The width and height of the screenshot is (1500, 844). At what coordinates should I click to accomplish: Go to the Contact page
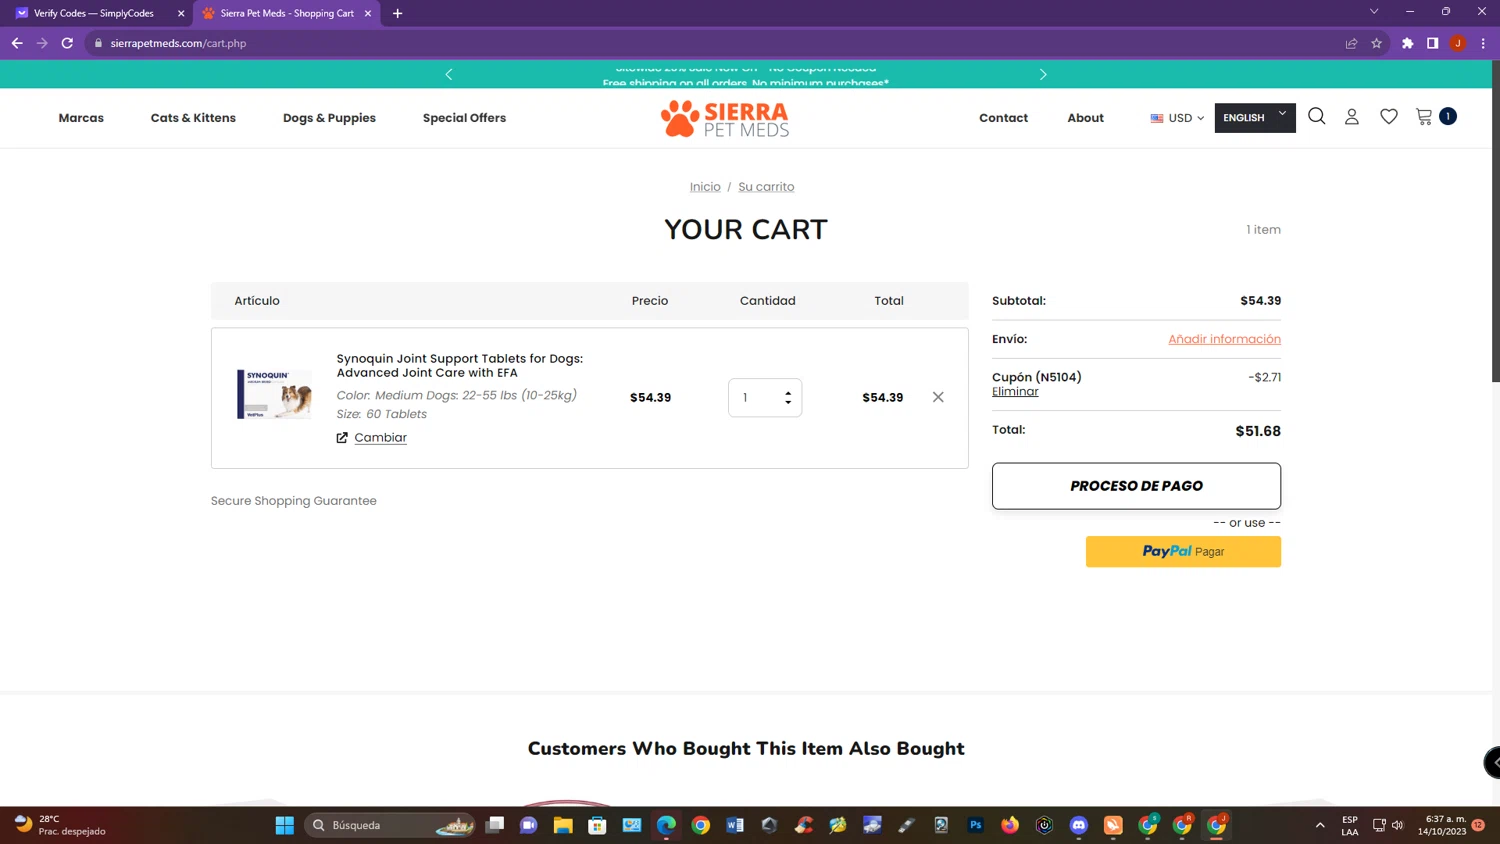[1003, 118]
